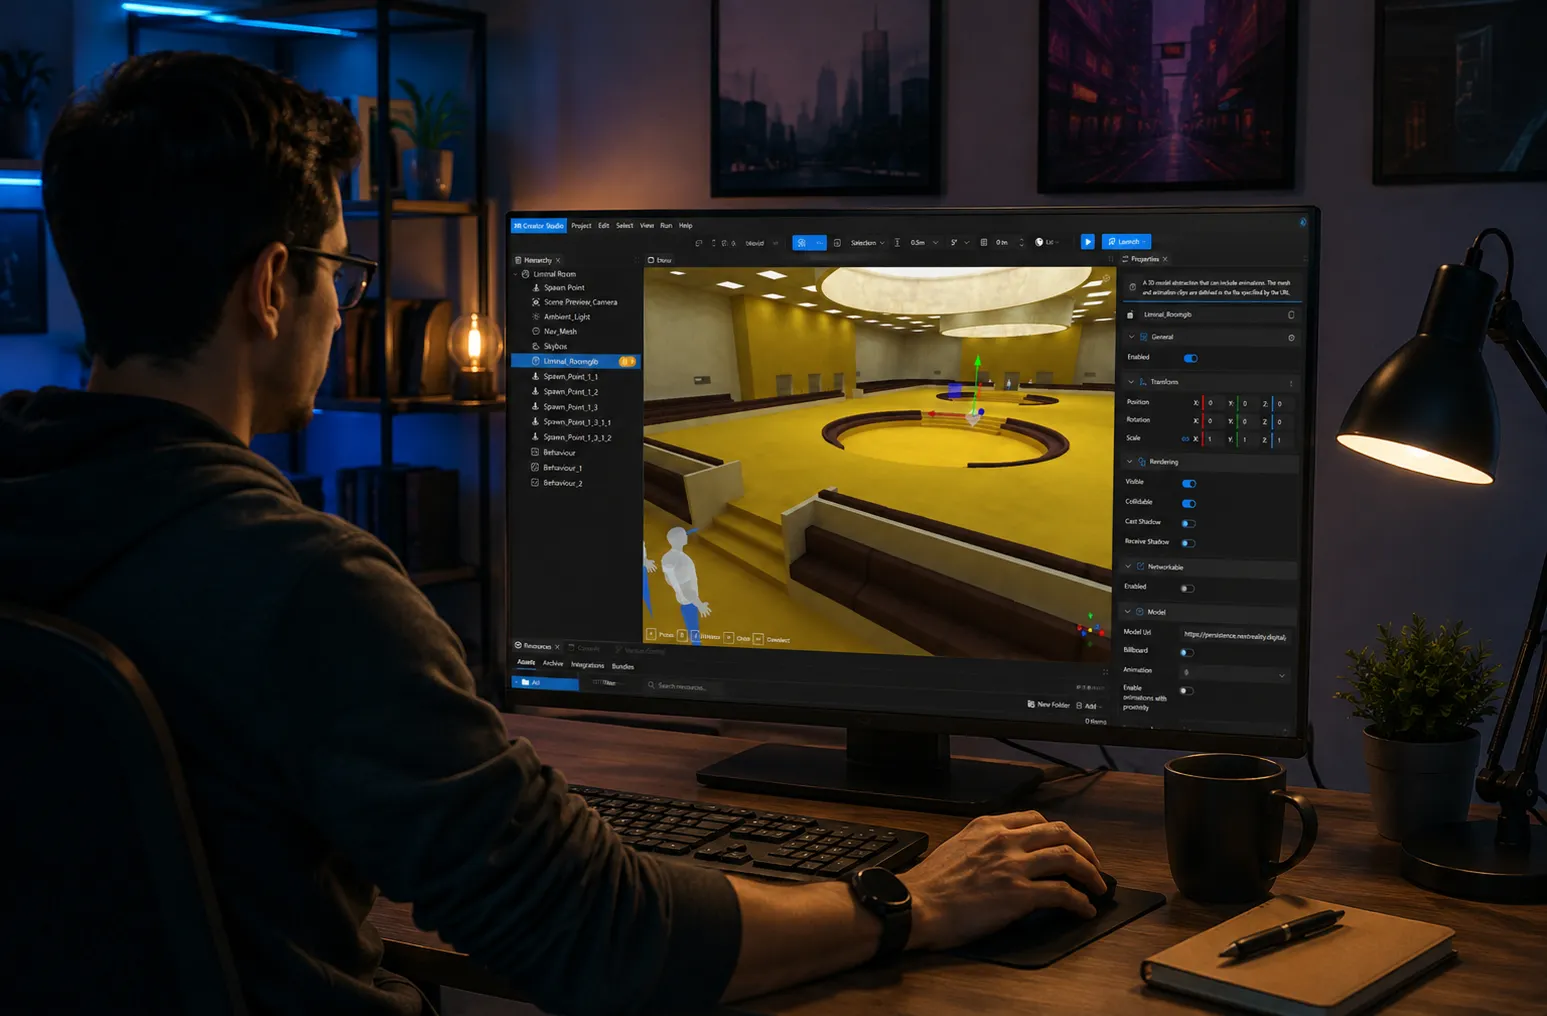Image resolution: width=1547 pixels, height=1016 pixels.
Task: Open the Transform section options menu
Action: coord(1291,383)
